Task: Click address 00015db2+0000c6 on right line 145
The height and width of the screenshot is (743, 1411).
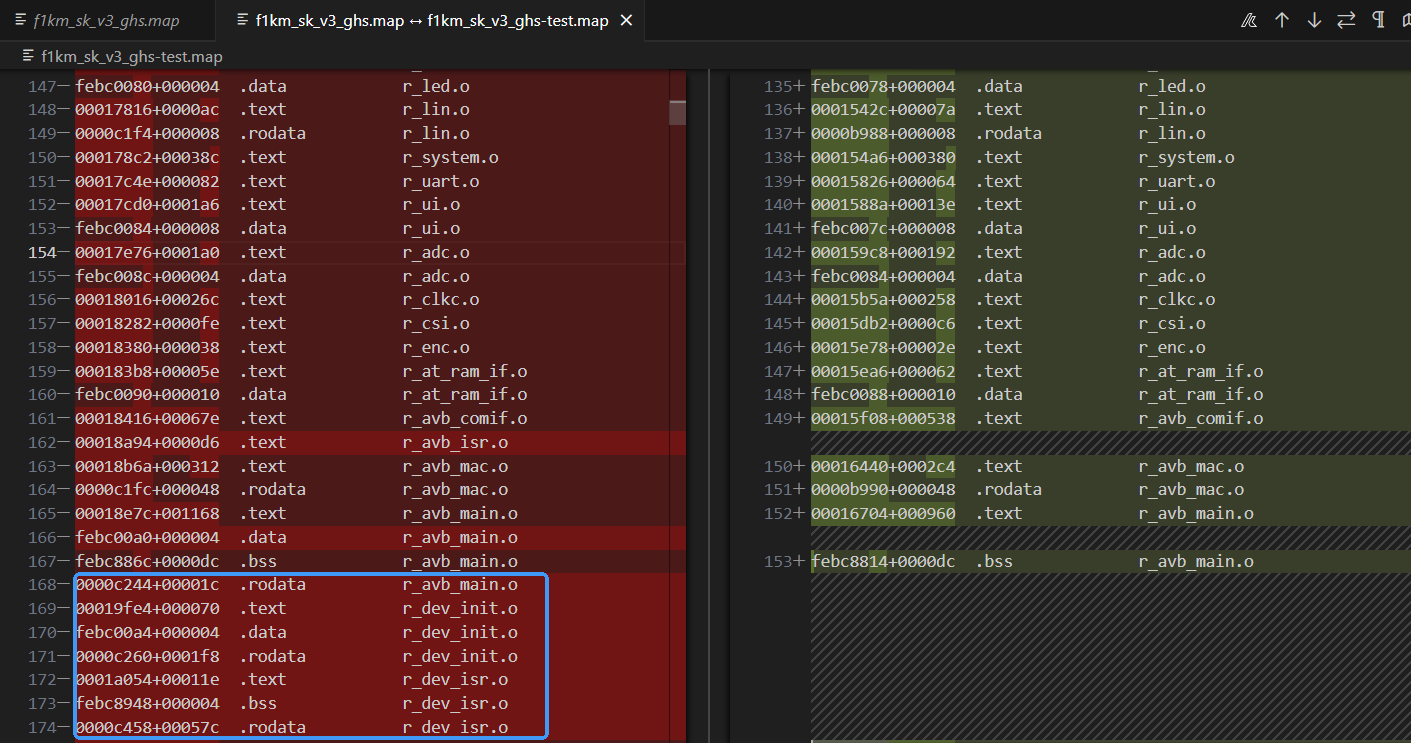Action: (883, 323)
